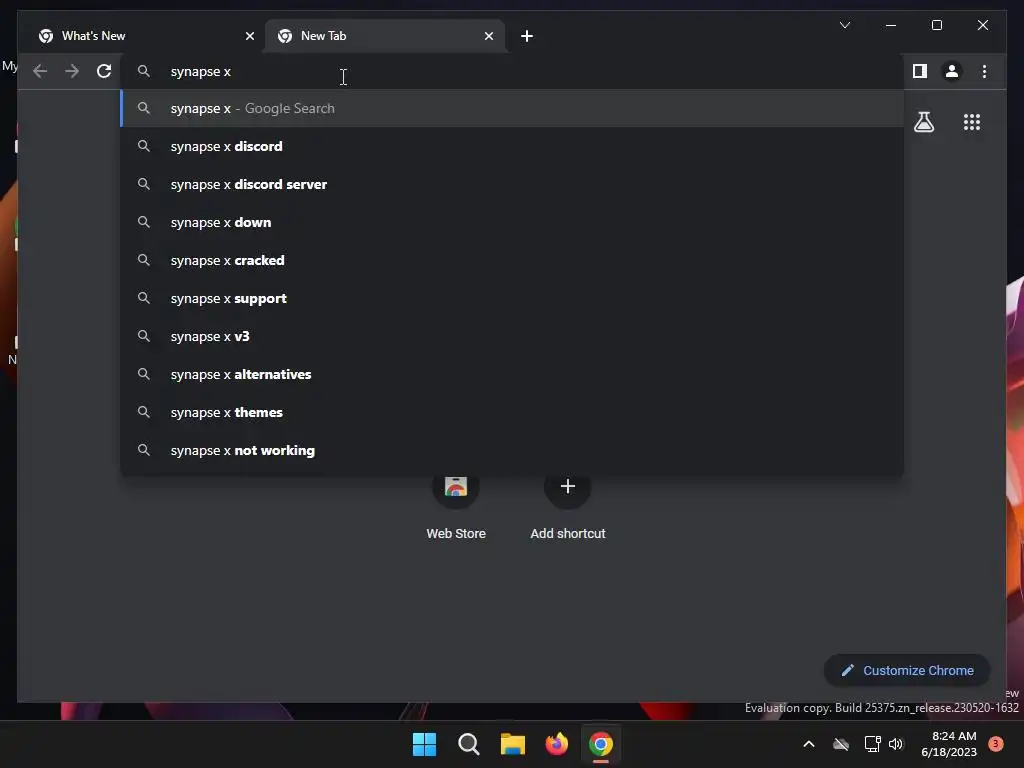Open the notification count badge
This screenshot has width=1024, height=768.
click(x=995, y=744)
